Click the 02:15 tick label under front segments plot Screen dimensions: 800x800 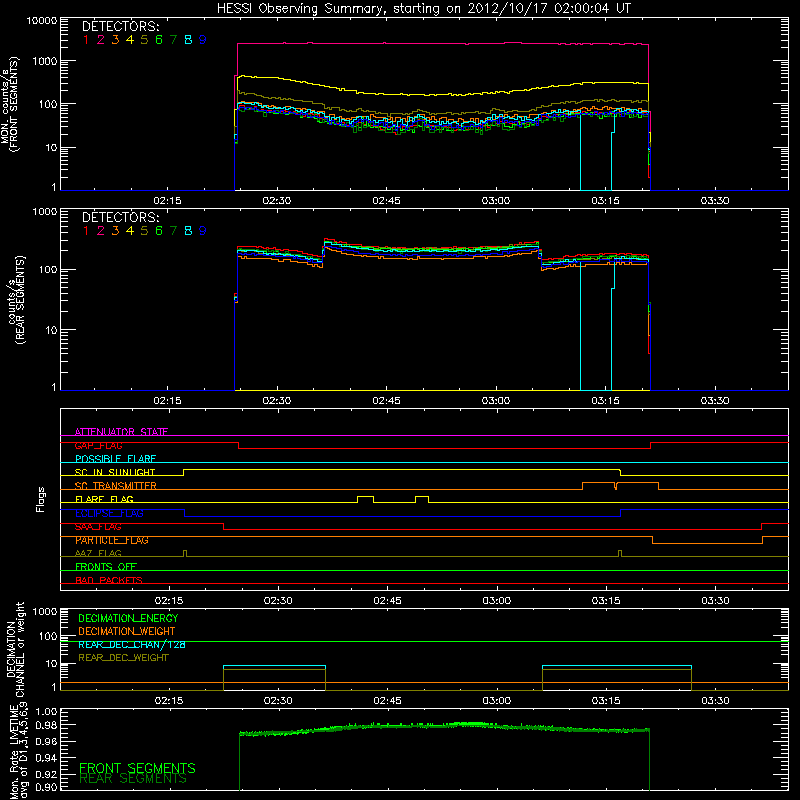coord(167,201)
